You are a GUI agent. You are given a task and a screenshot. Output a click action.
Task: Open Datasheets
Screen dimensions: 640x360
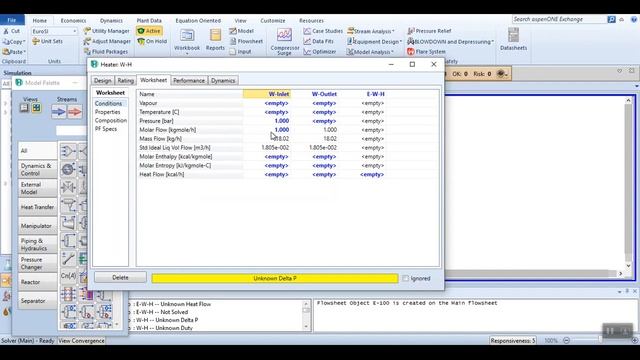point(513,40)
